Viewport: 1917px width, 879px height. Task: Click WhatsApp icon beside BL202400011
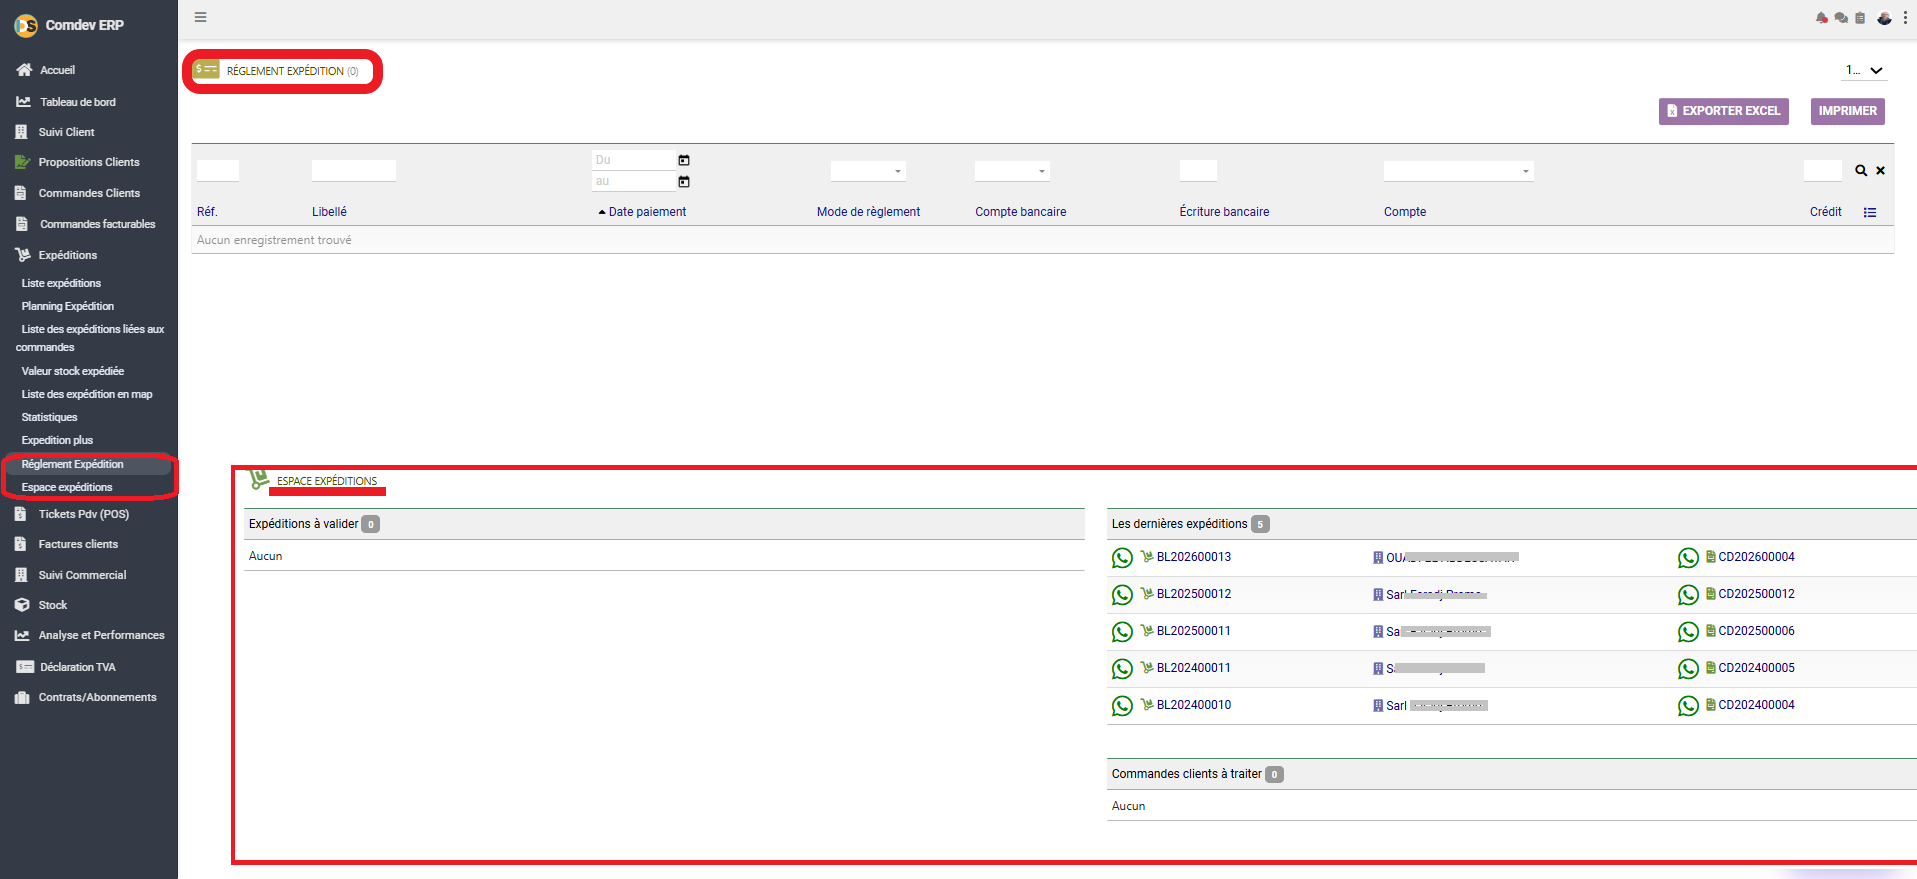click(x=1122, y=669)
